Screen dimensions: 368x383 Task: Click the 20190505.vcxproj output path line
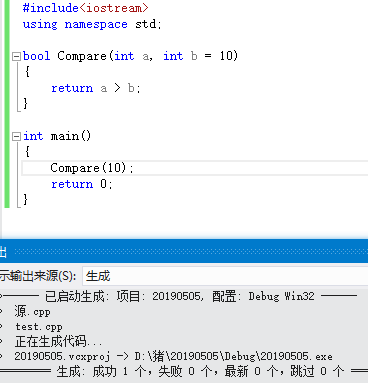[173, 356]
